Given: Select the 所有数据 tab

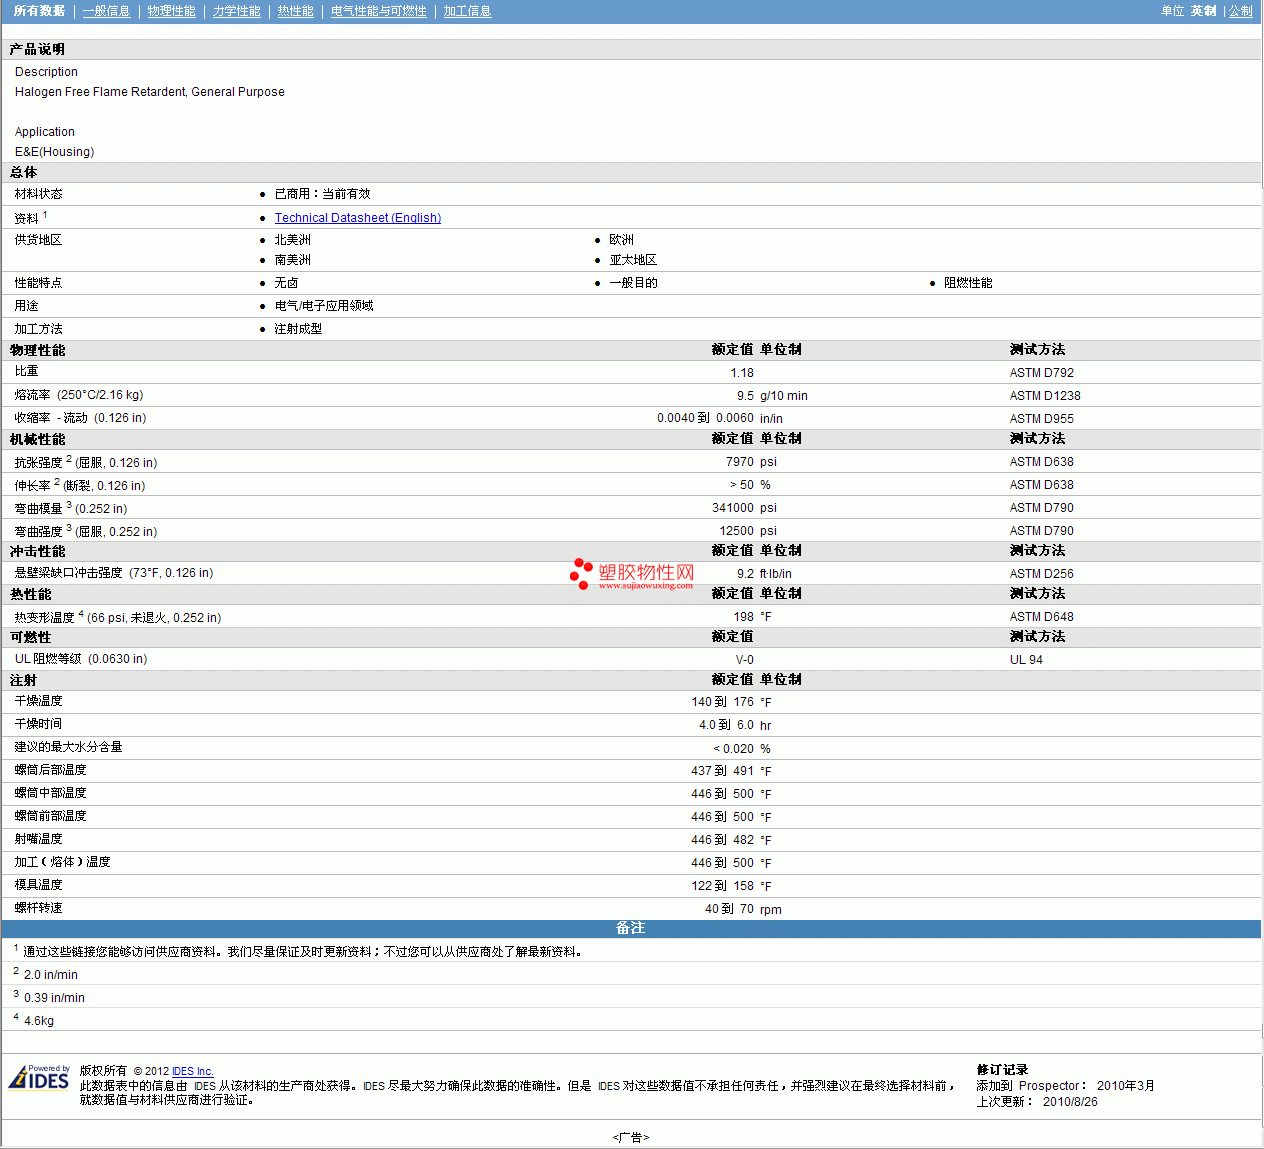Looking at the screenshot, I should (39, 11).
